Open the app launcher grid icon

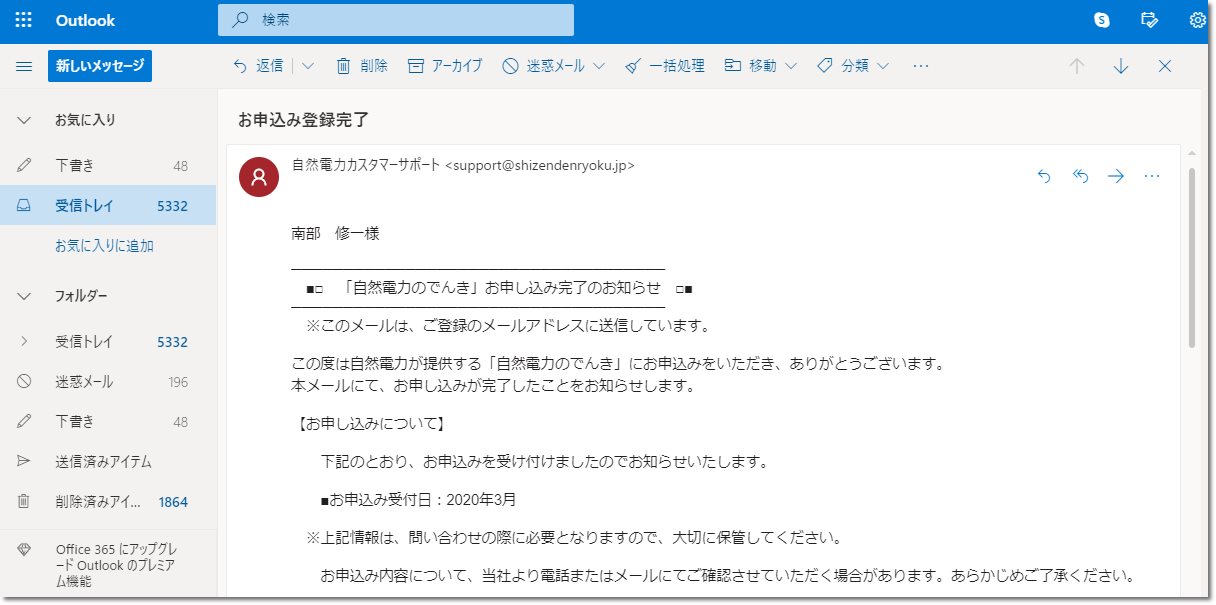coord(23,20)
